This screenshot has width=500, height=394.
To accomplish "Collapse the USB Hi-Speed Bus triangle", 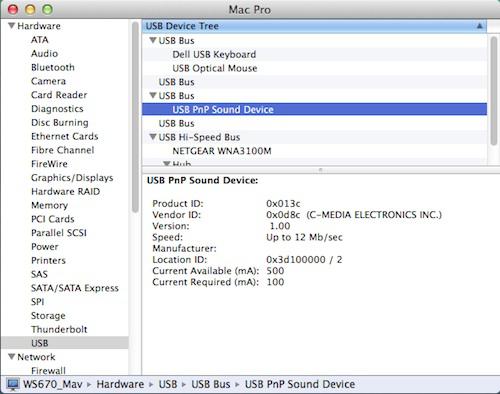I will coord(153,137).
